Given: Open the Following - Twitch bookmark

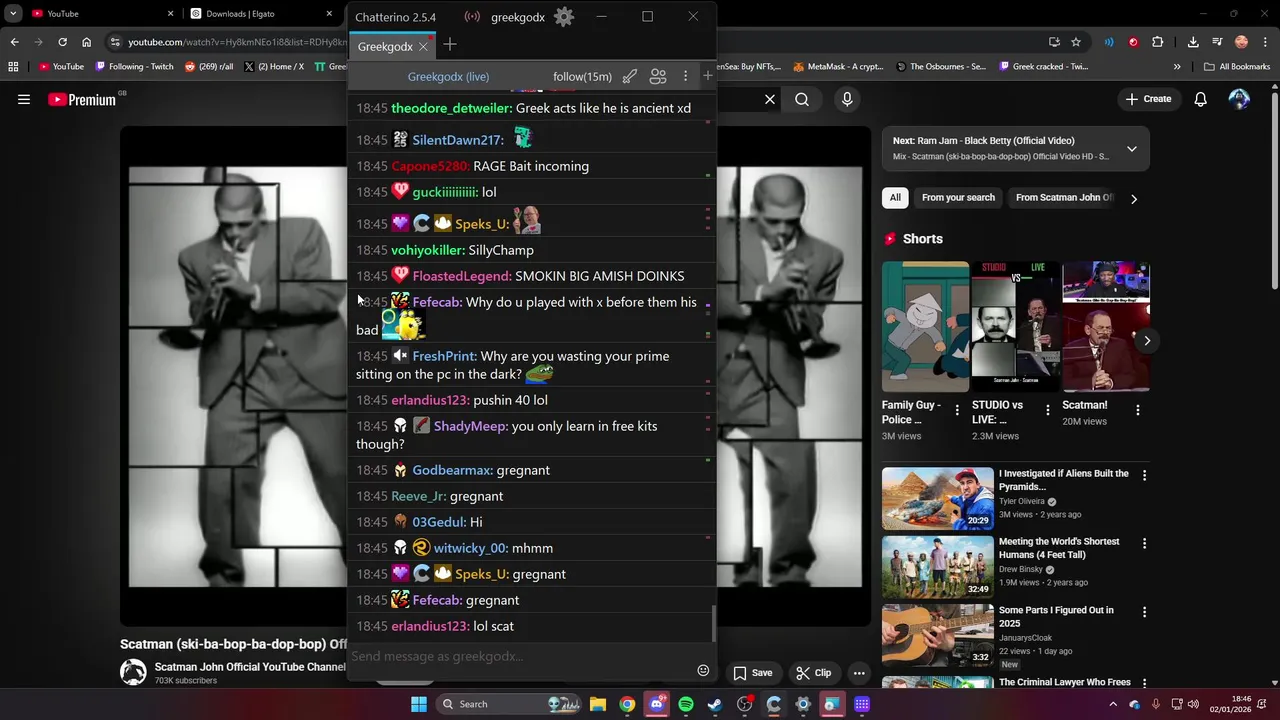Looking at the screenshot, I should click(134, 67).
